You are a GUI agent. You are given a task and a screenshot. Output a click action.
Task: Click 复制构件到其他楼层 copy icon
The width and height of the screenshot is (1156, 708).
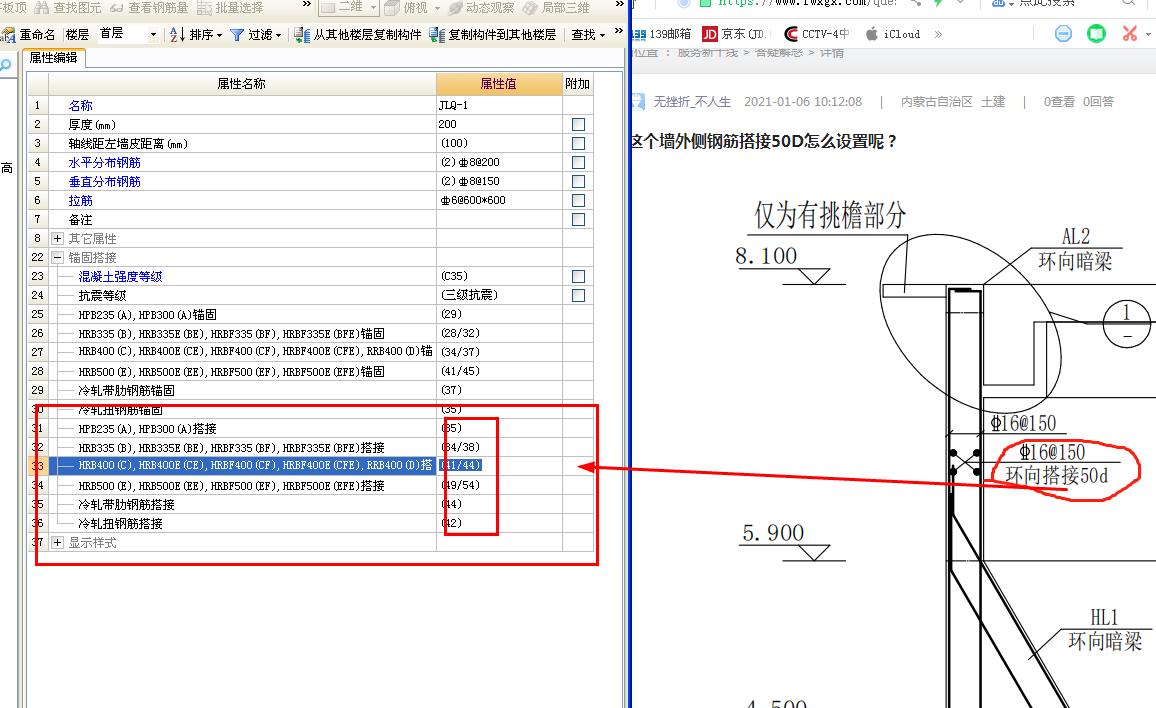[436, 35]
